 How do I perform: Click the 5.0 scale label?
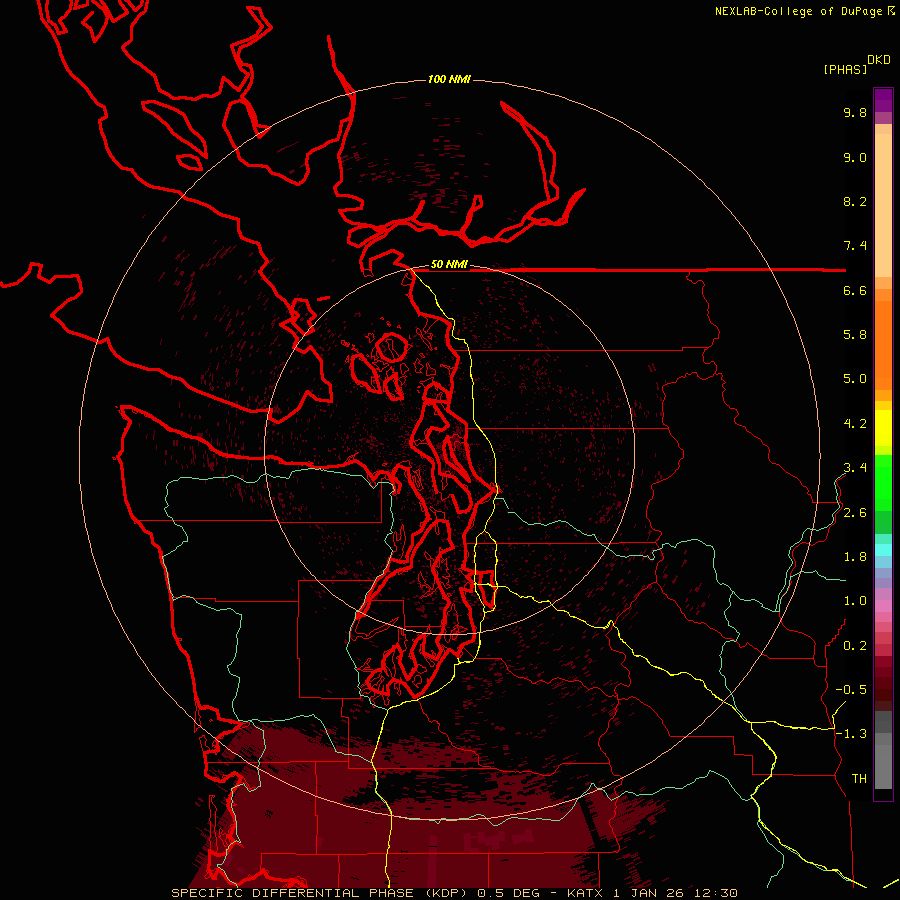tap(855, 379)
